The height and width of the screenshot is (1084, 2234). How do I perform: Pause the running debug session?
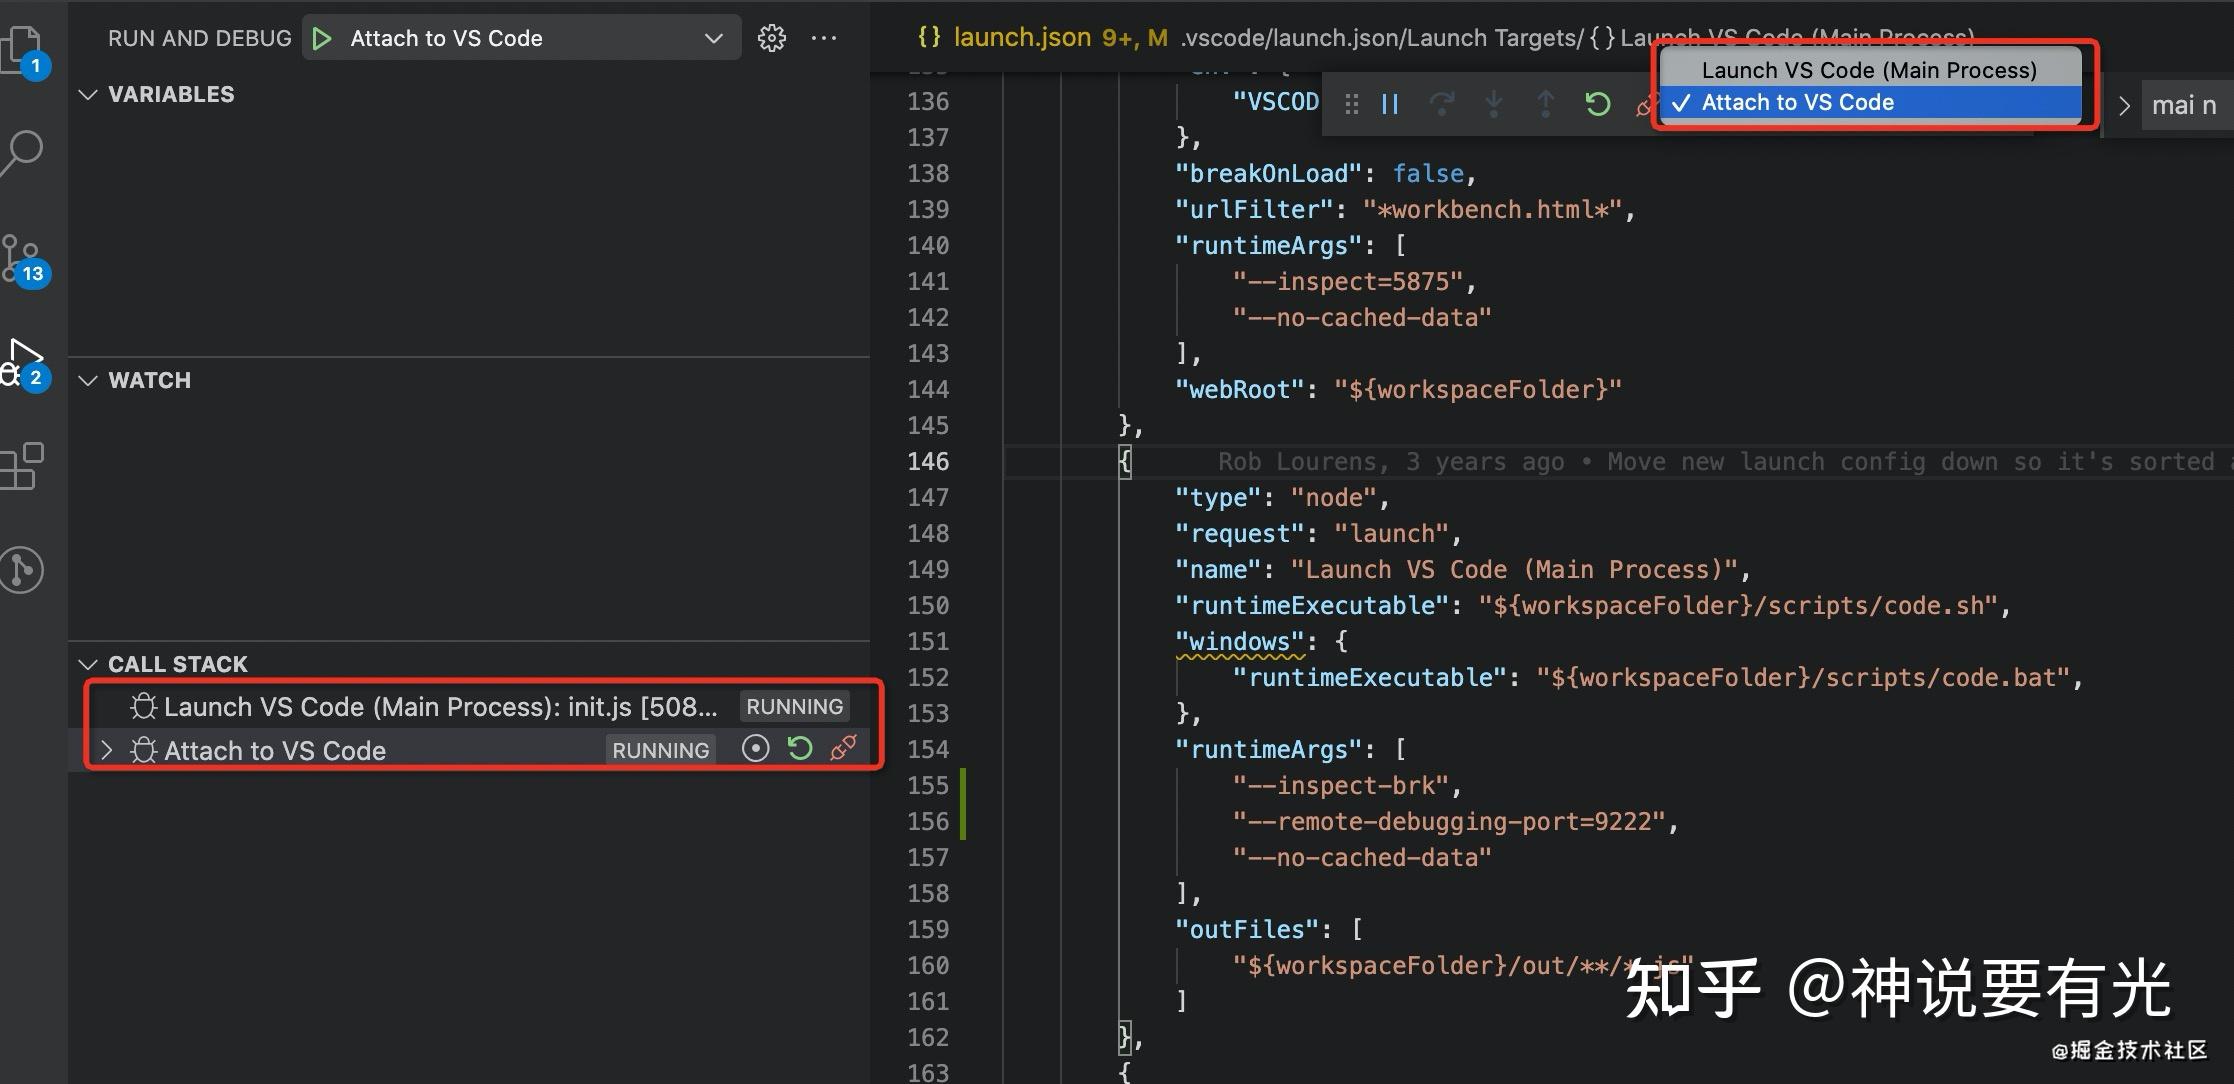click(x=1389, y=103)
